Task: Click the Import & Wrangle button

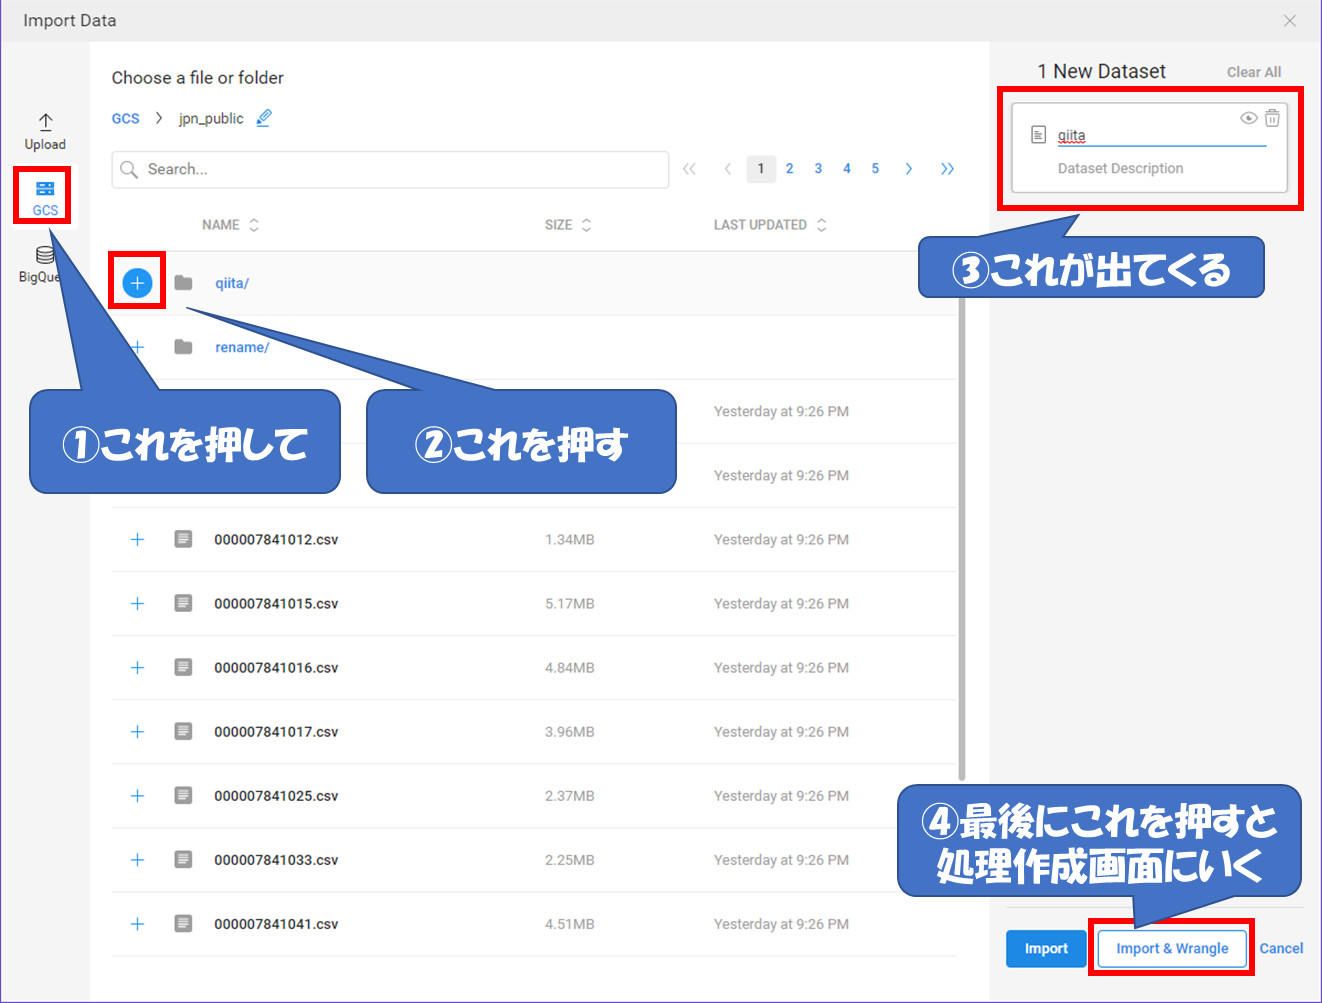Action: 1172,948
